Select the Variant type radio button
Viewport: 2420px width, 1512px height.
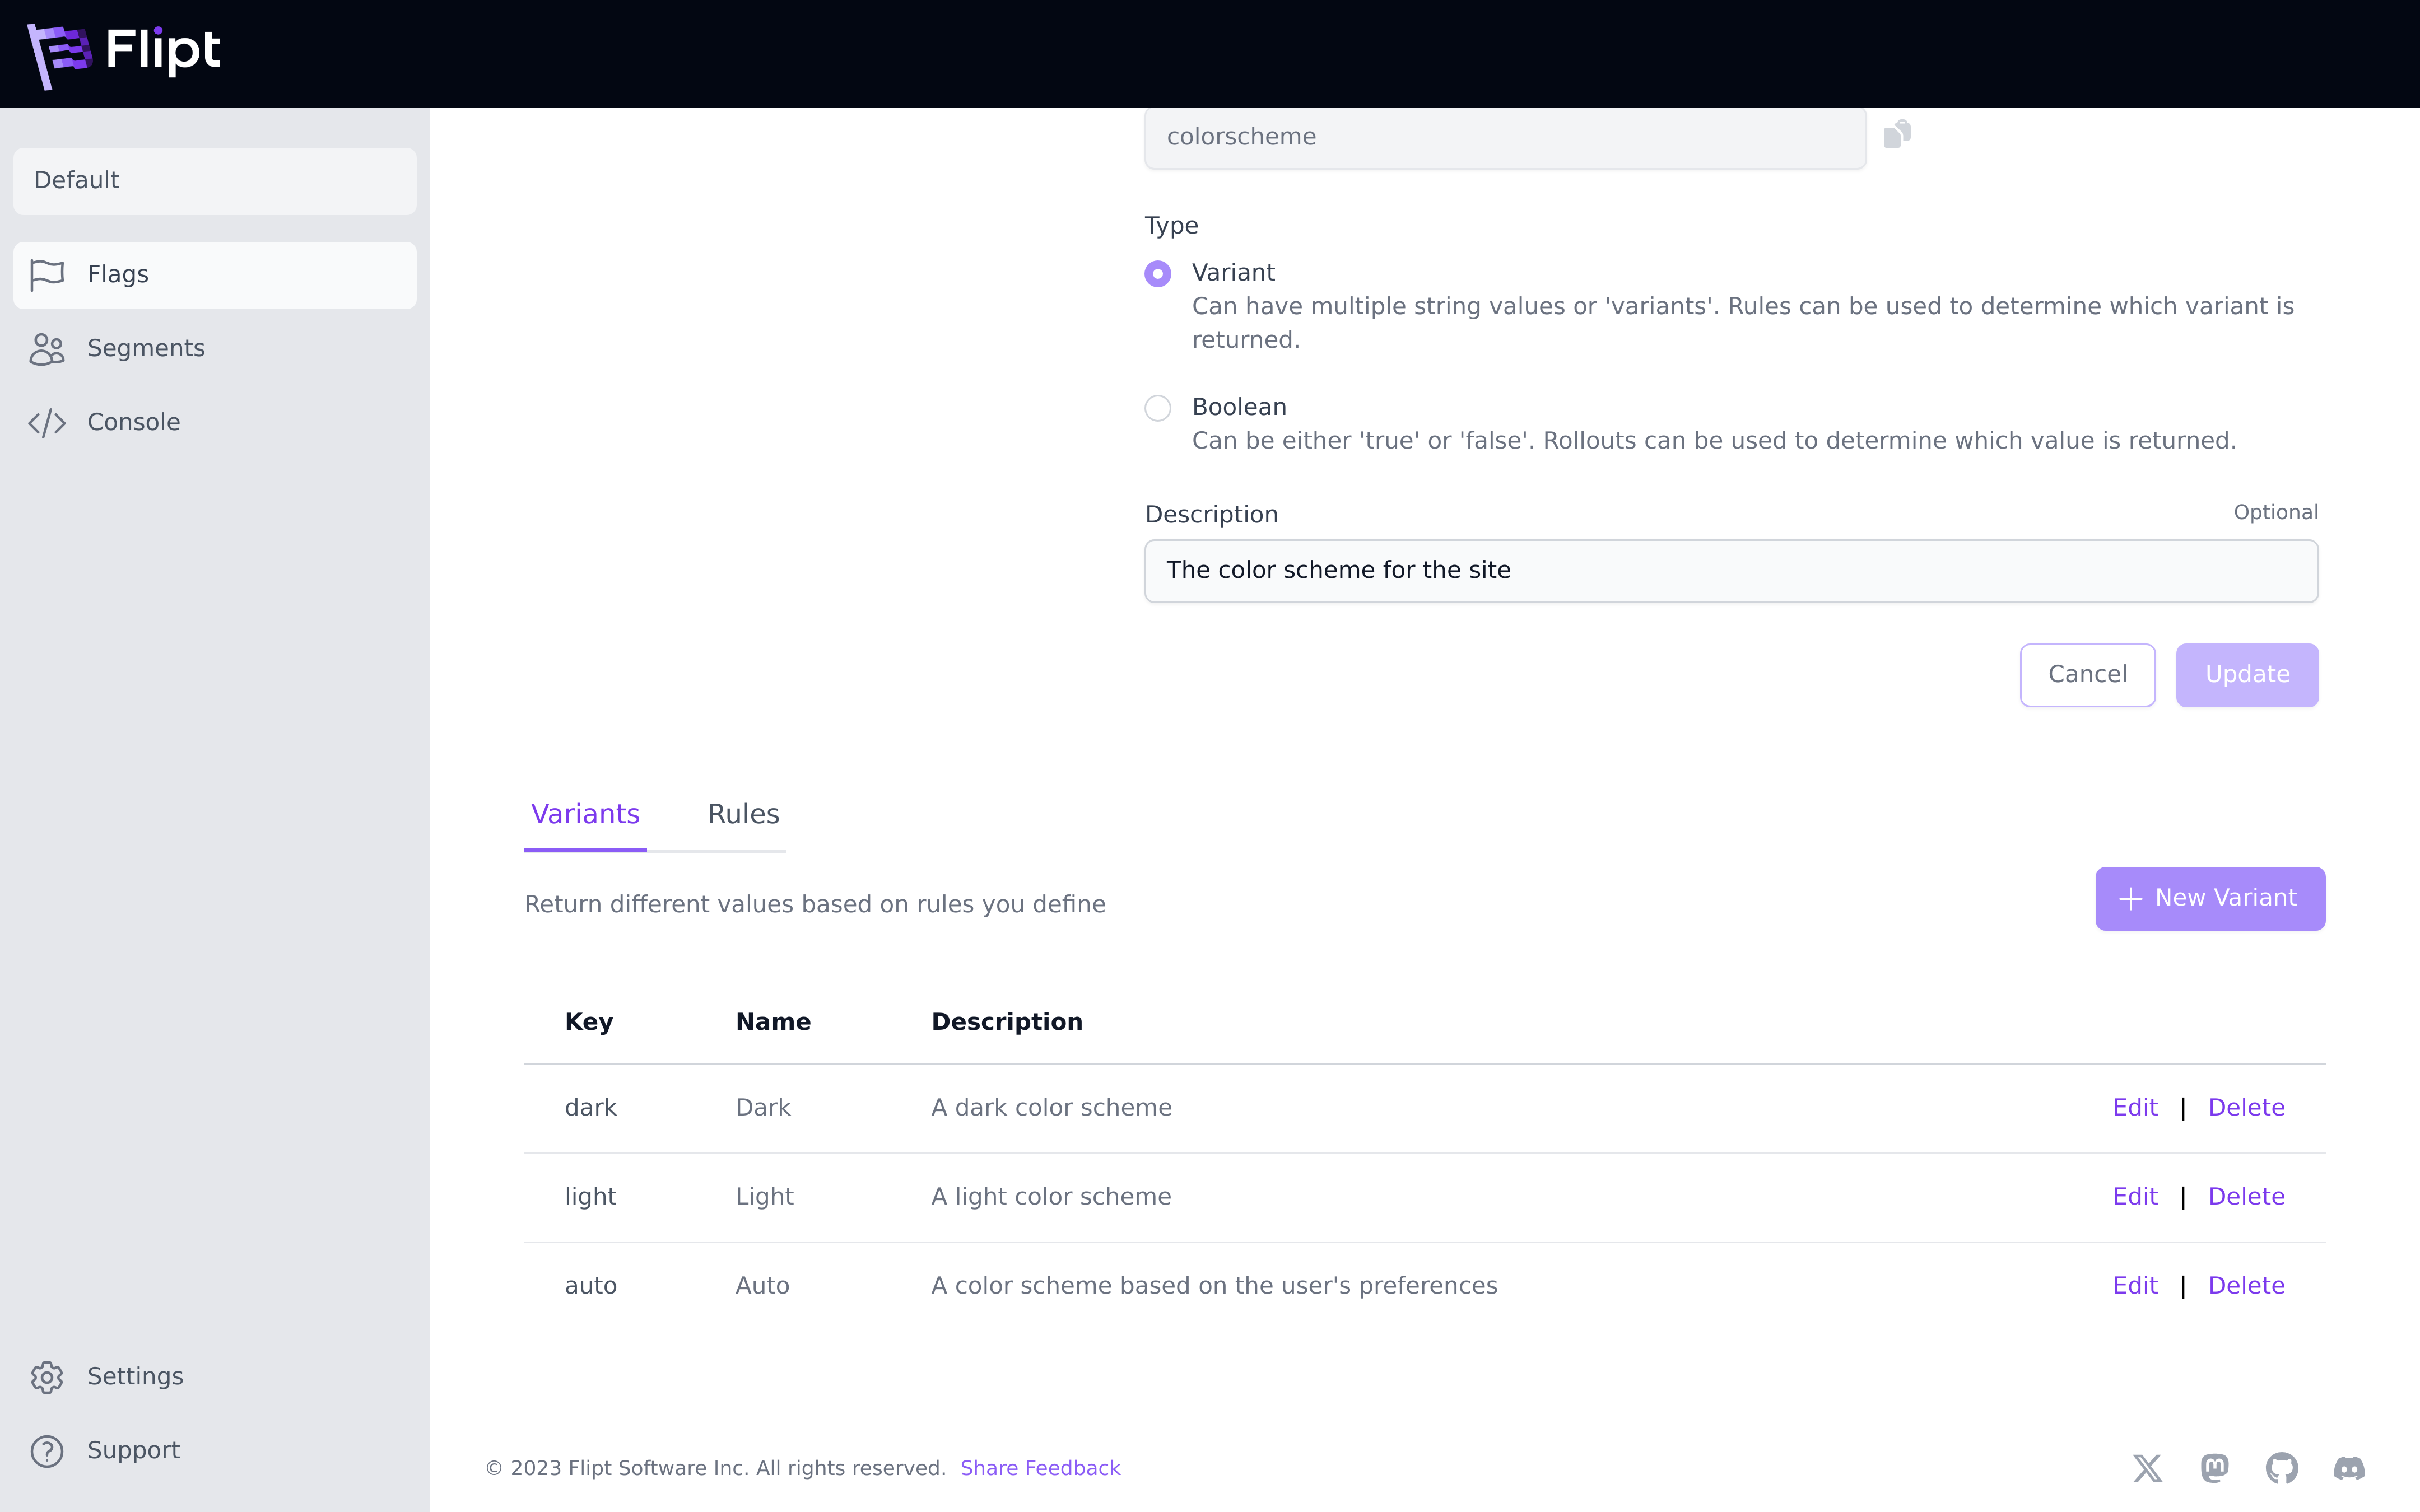pyautogui.click(x=1157, y=273)
